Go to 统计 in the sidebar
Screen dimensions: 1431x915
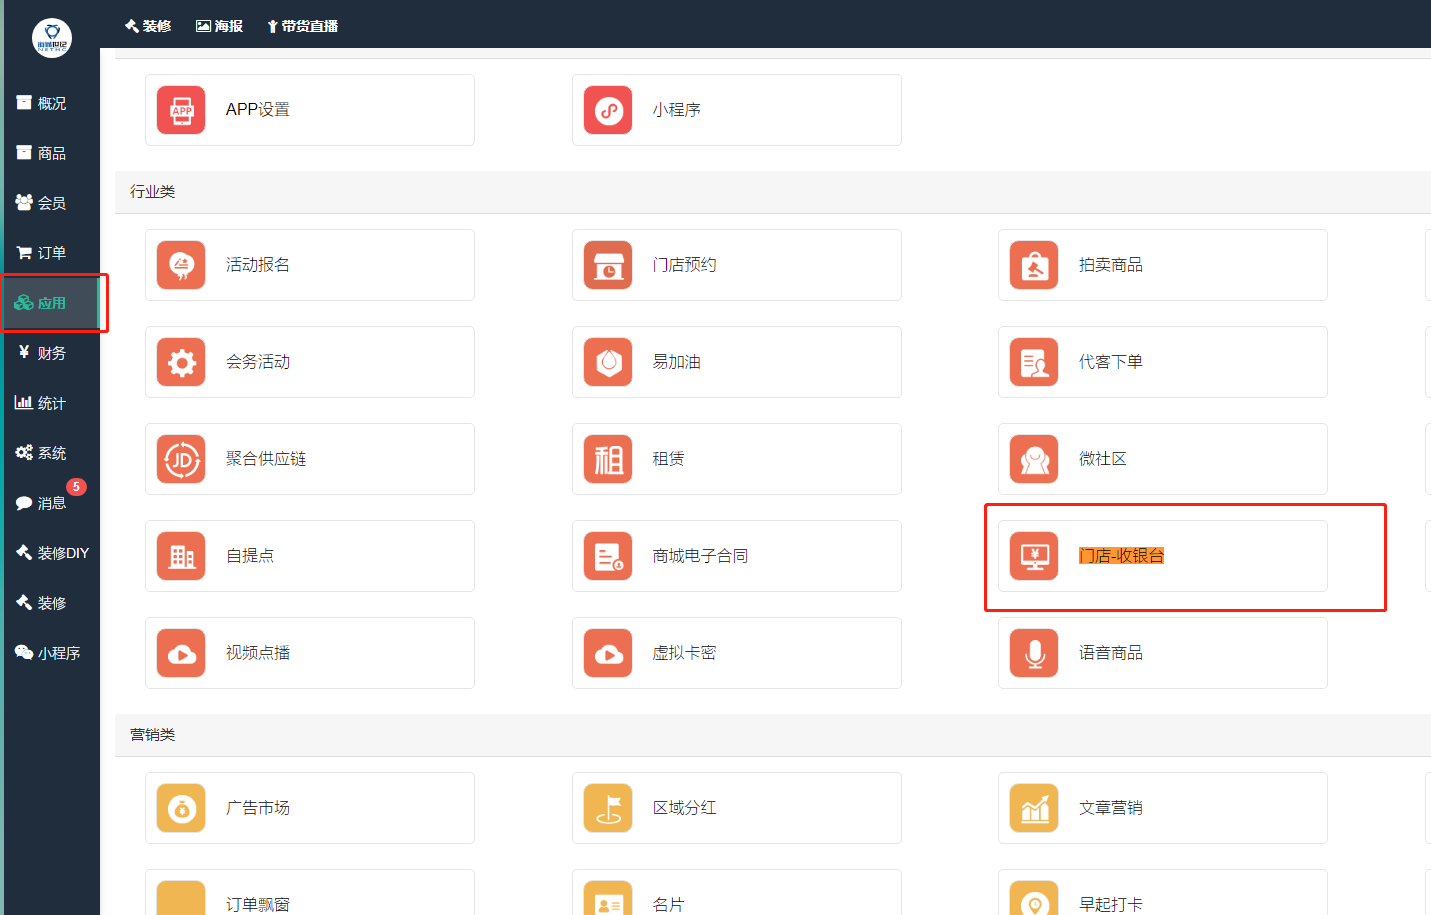pyautogui.click(x=50, y=403)
